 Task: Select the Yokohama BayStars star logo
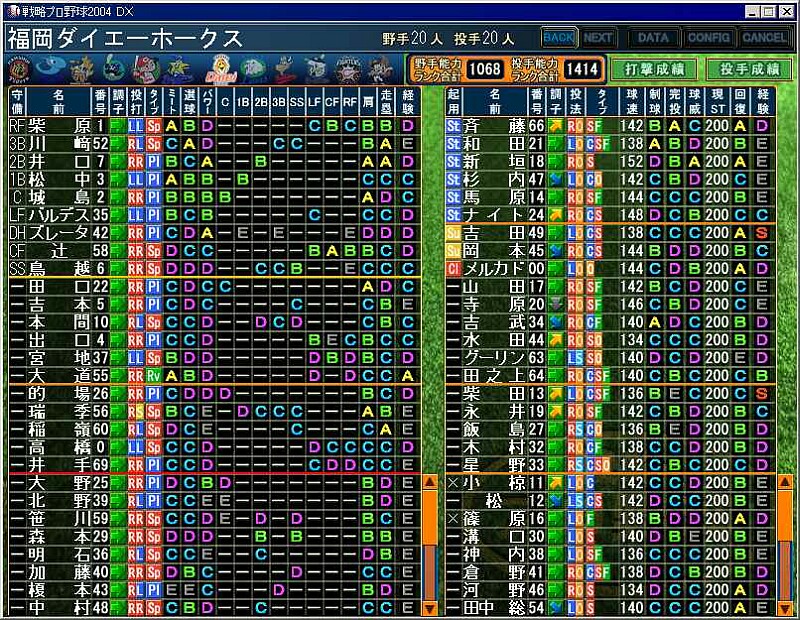pos(178,69)
